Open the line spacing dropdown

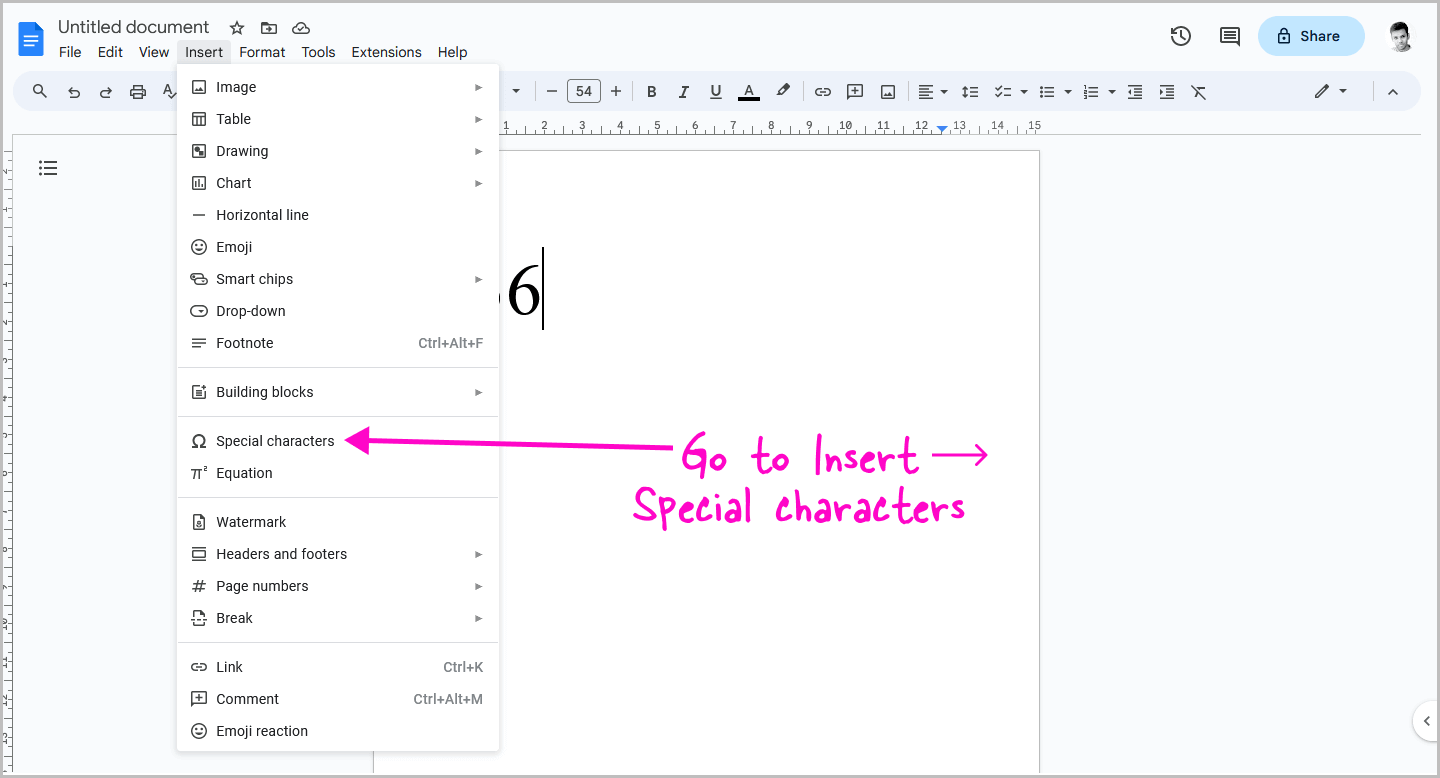970,91
